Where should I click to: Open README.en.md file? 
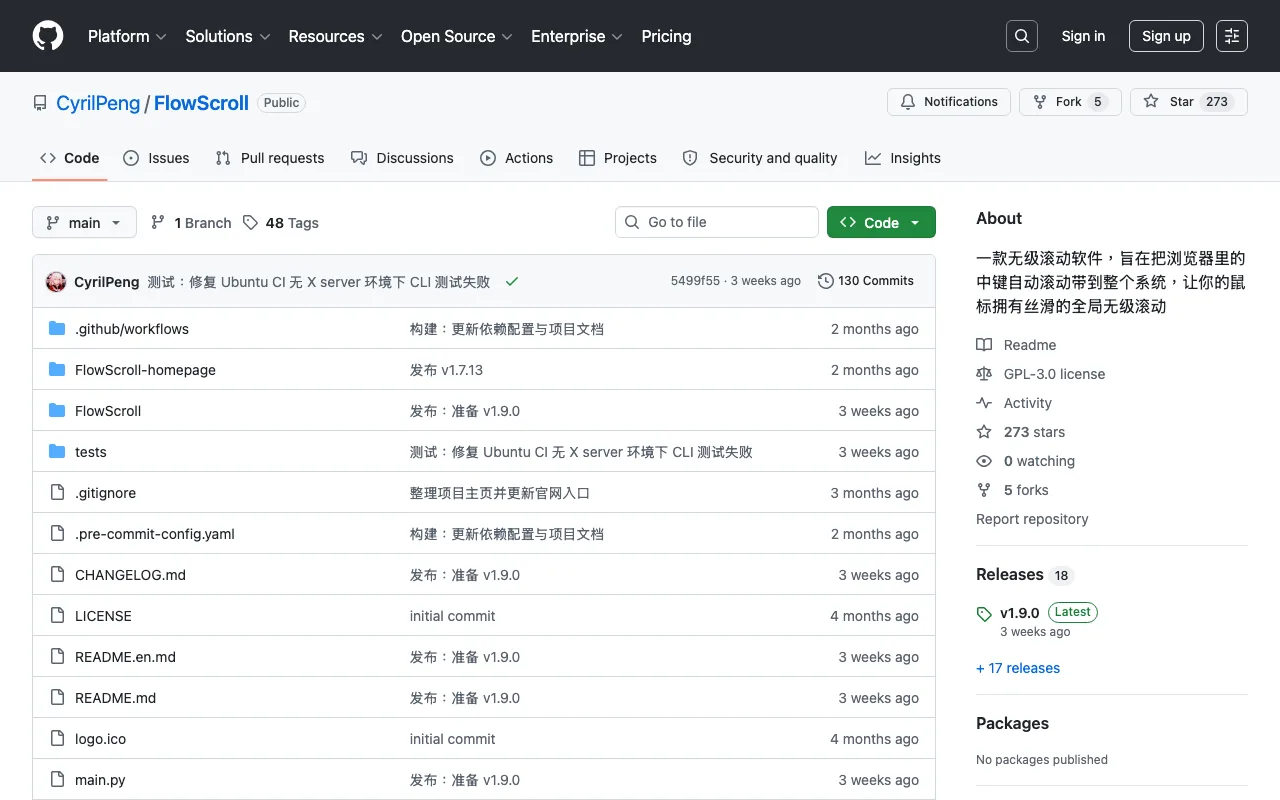pyautogui.click(x=125, y=657)
